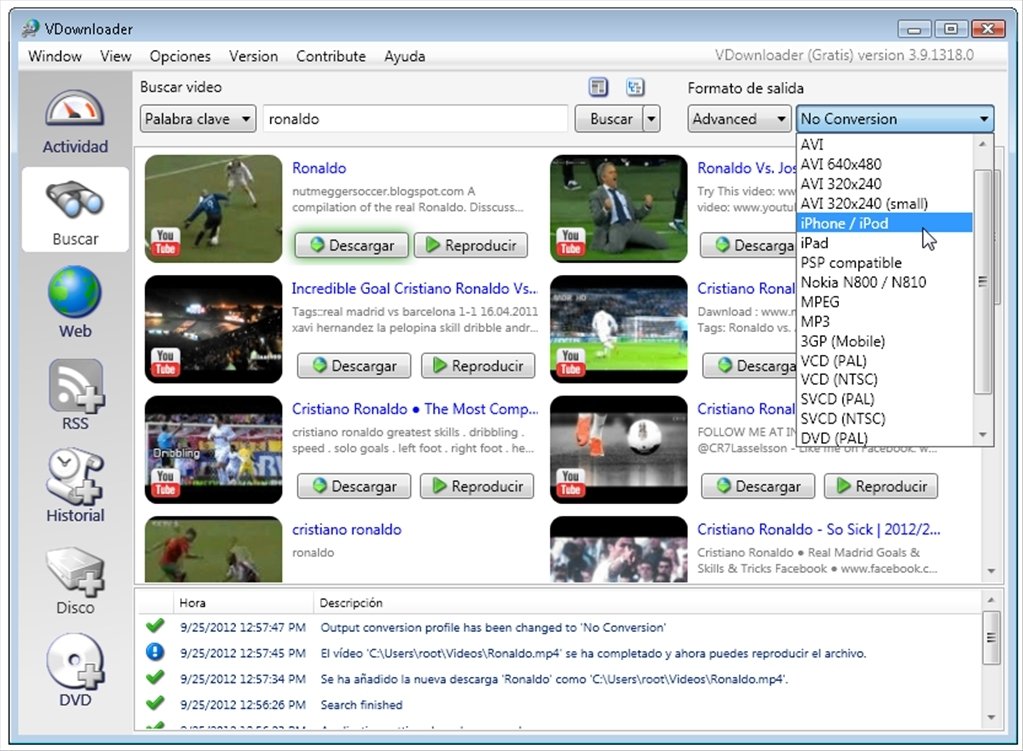1023x751 pixels.
Task: Open the Historial sidebar icon
Action: pyautogui.click(x=75, y=486)
